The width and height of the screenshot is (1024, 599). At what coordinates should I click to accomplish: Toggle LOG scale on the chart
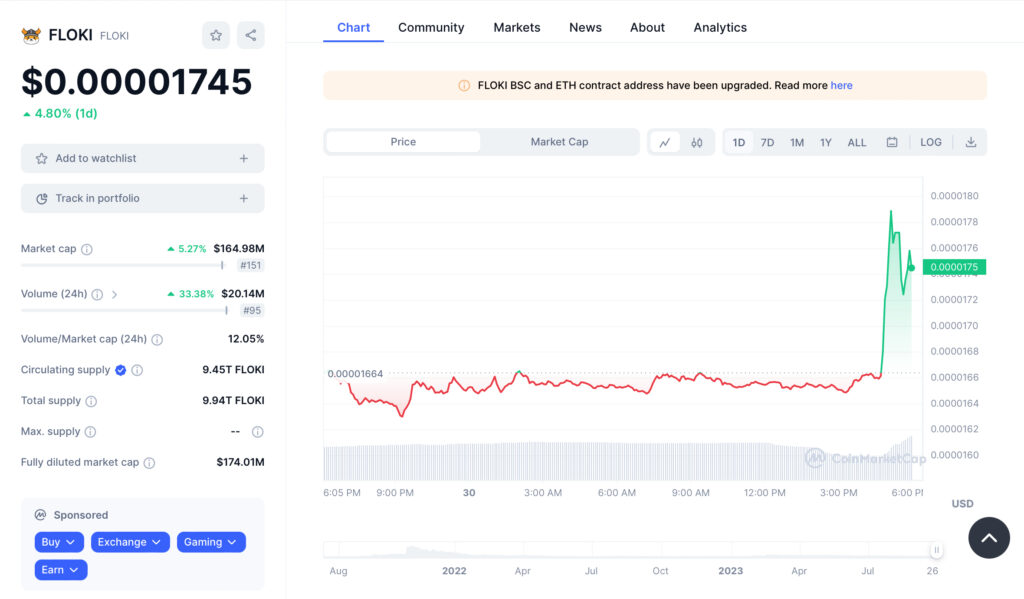[930, 142]
